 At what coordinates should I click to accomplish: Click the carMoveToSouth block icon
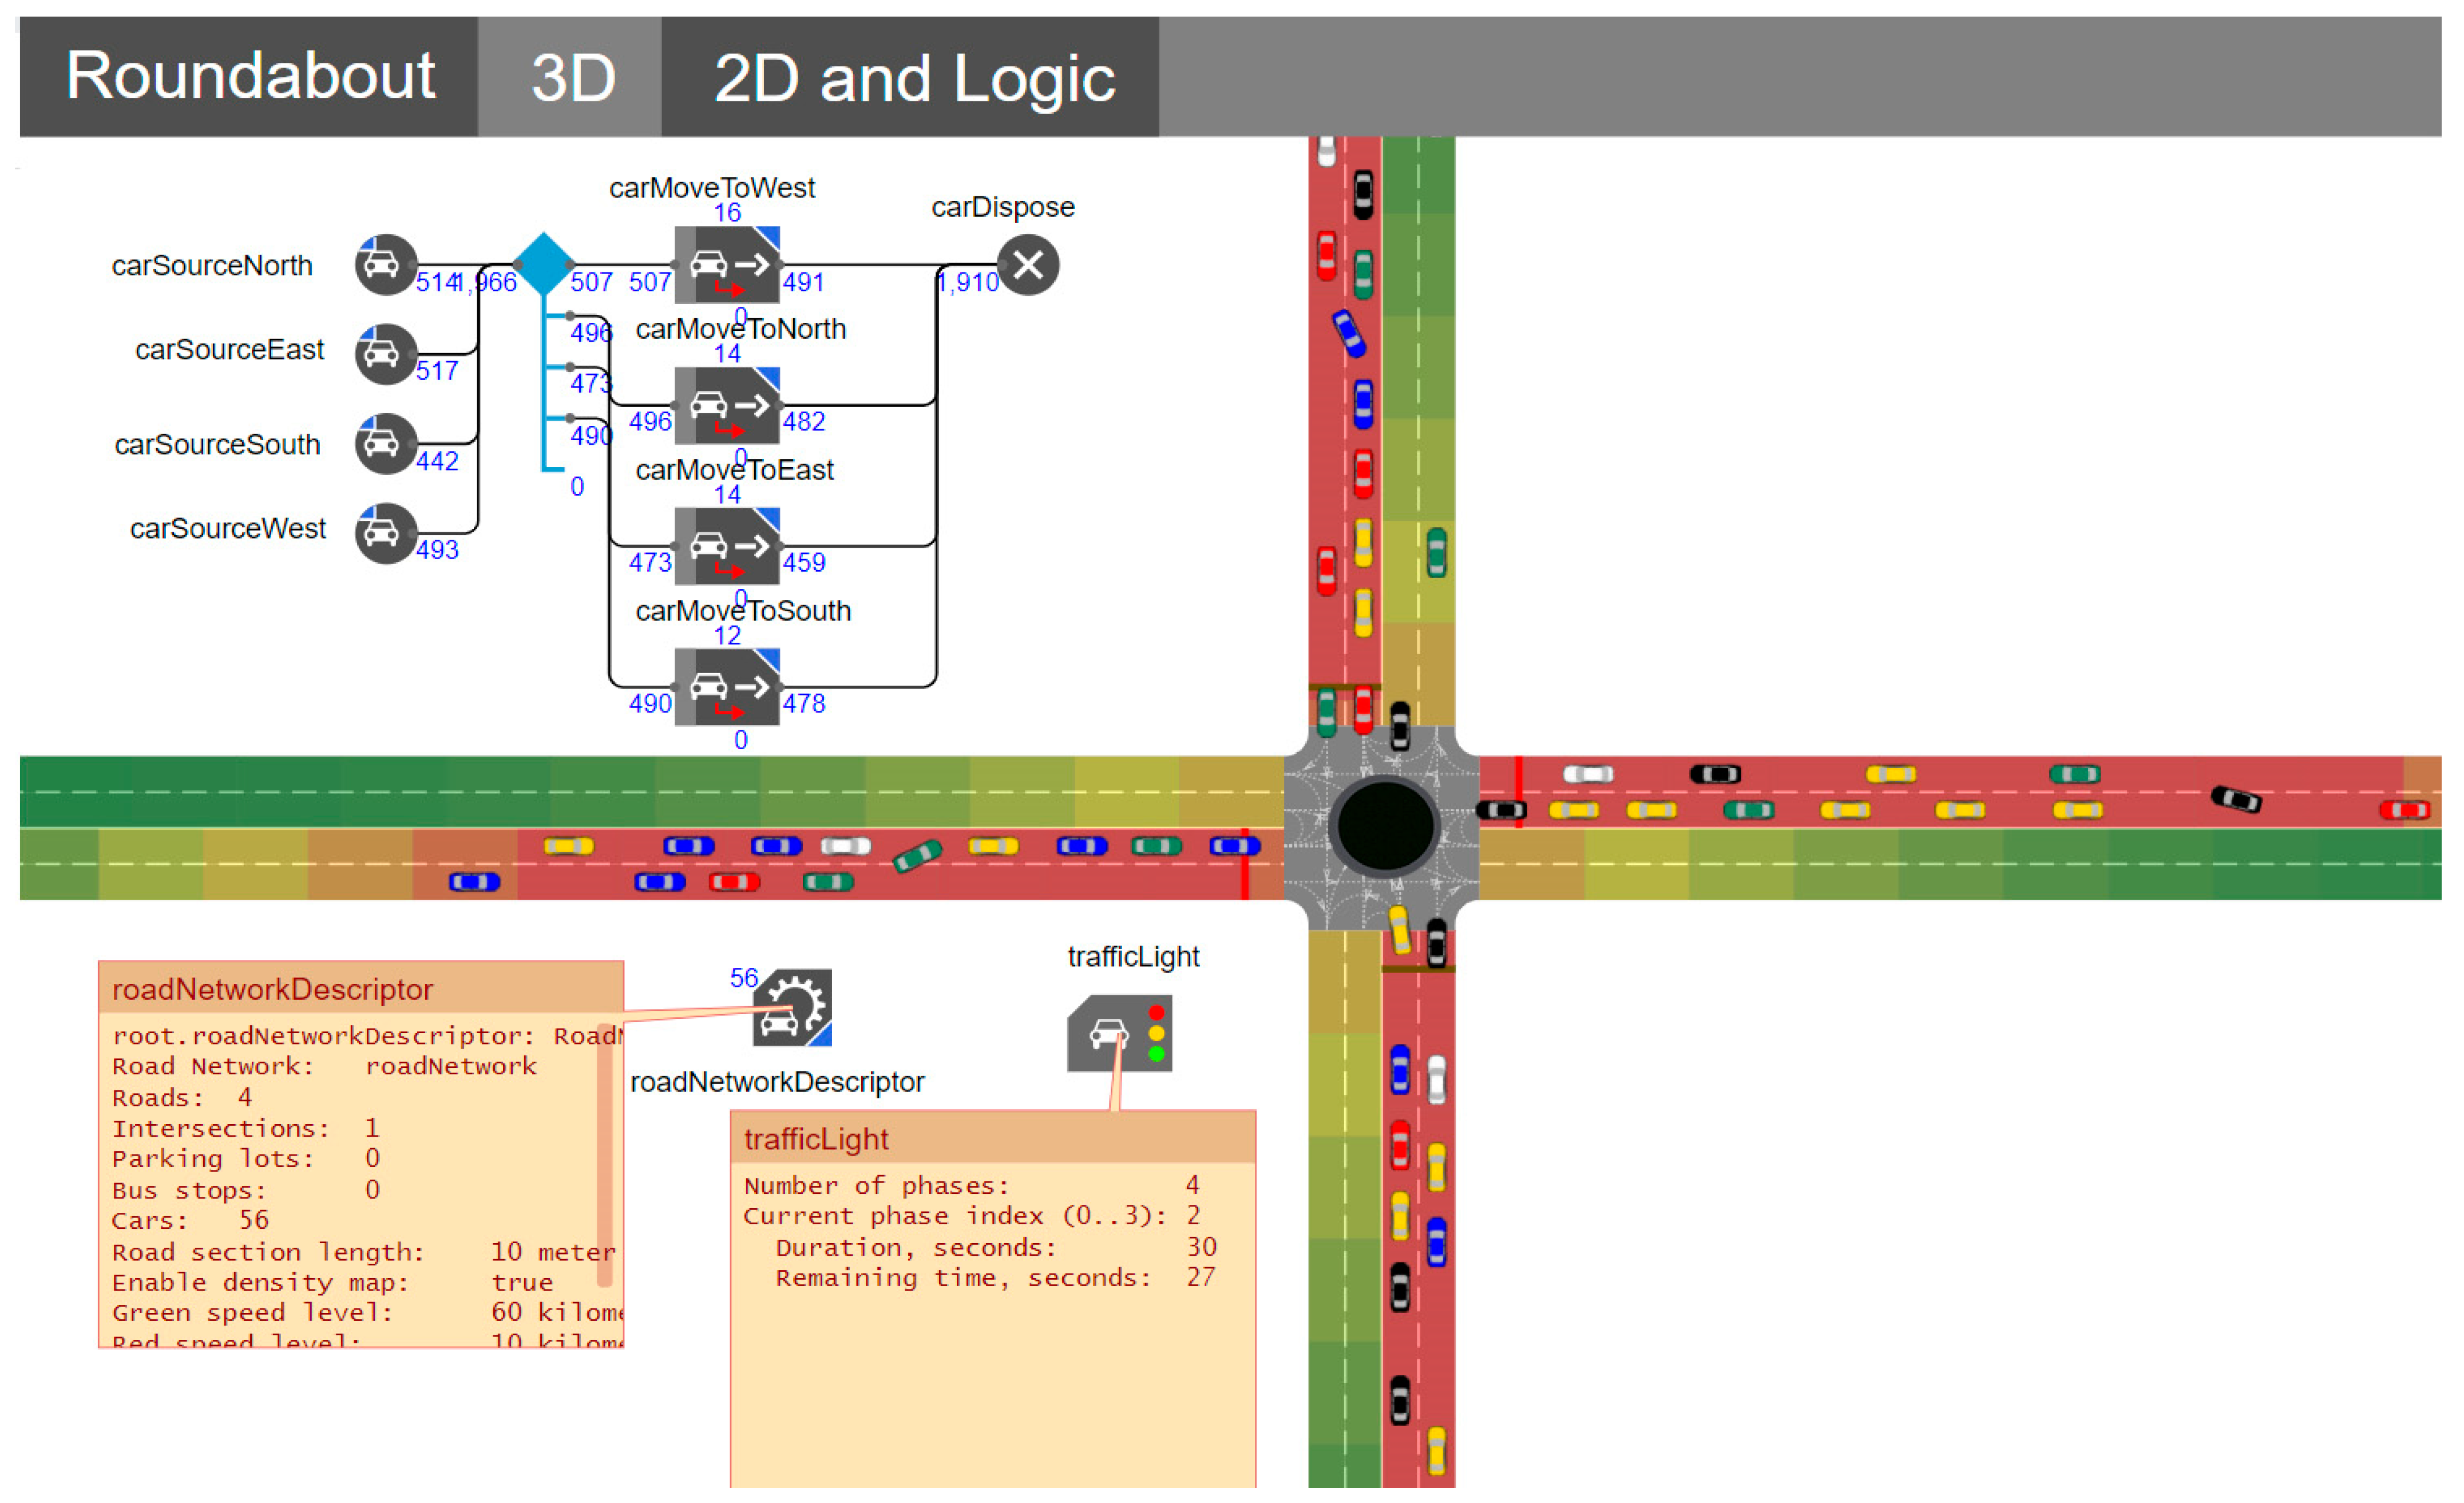(x=727, y=688)
